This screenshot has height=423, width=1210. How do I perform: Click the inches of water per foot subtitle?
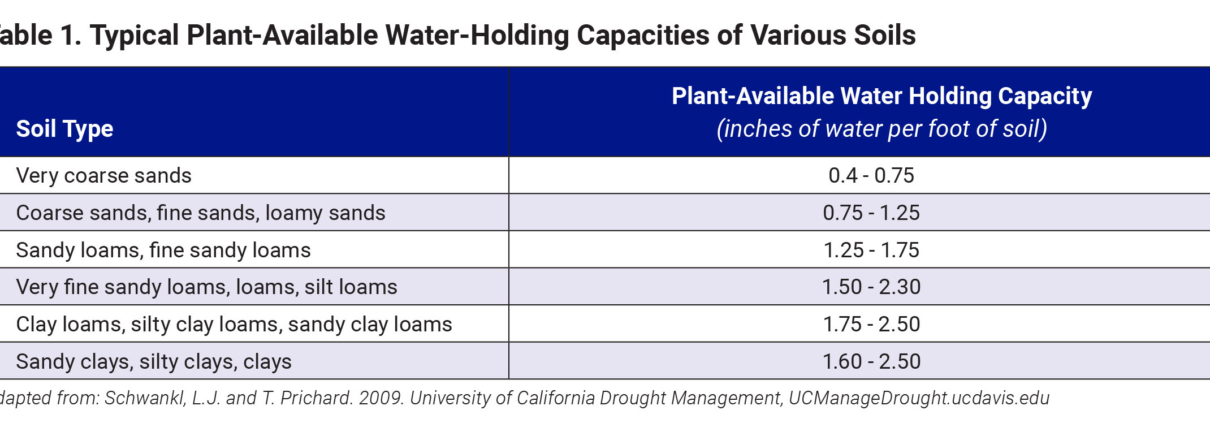[881, 130]
